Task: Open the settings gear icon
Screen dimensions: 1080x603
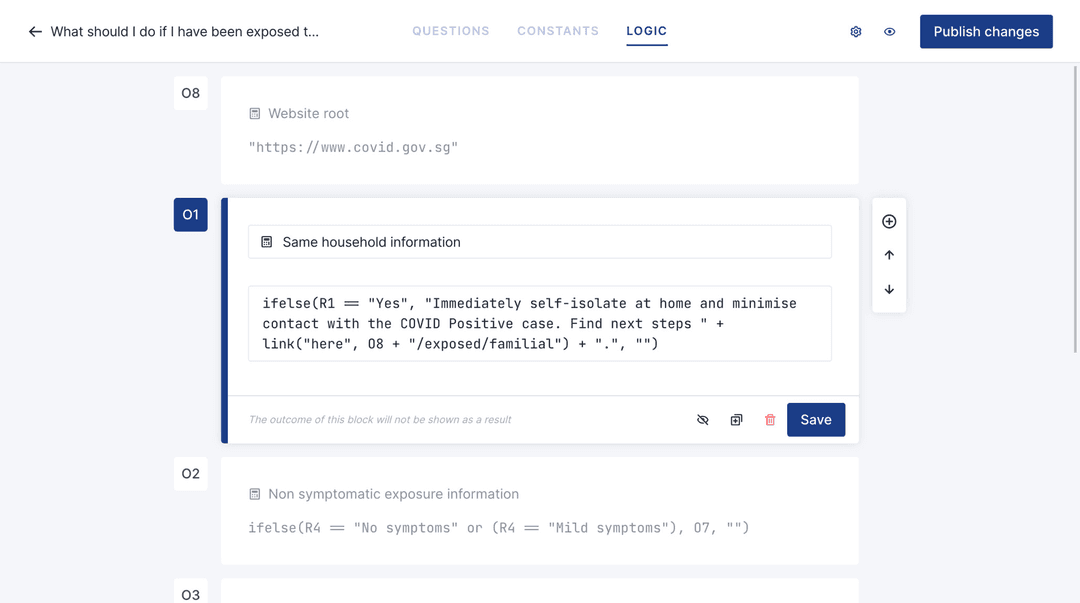Action: coord(855,32)
